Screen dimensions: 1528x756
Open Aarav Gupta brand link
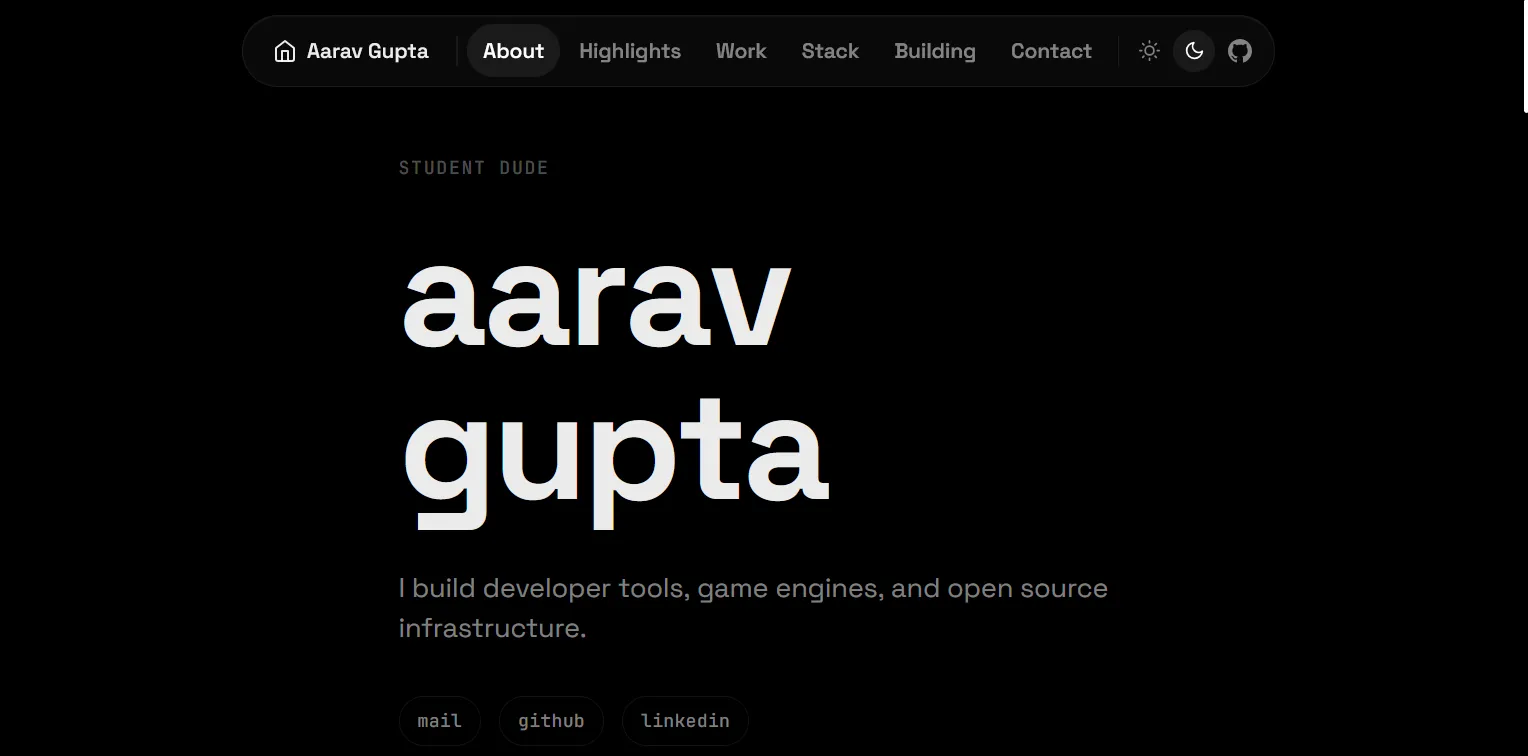351,51
